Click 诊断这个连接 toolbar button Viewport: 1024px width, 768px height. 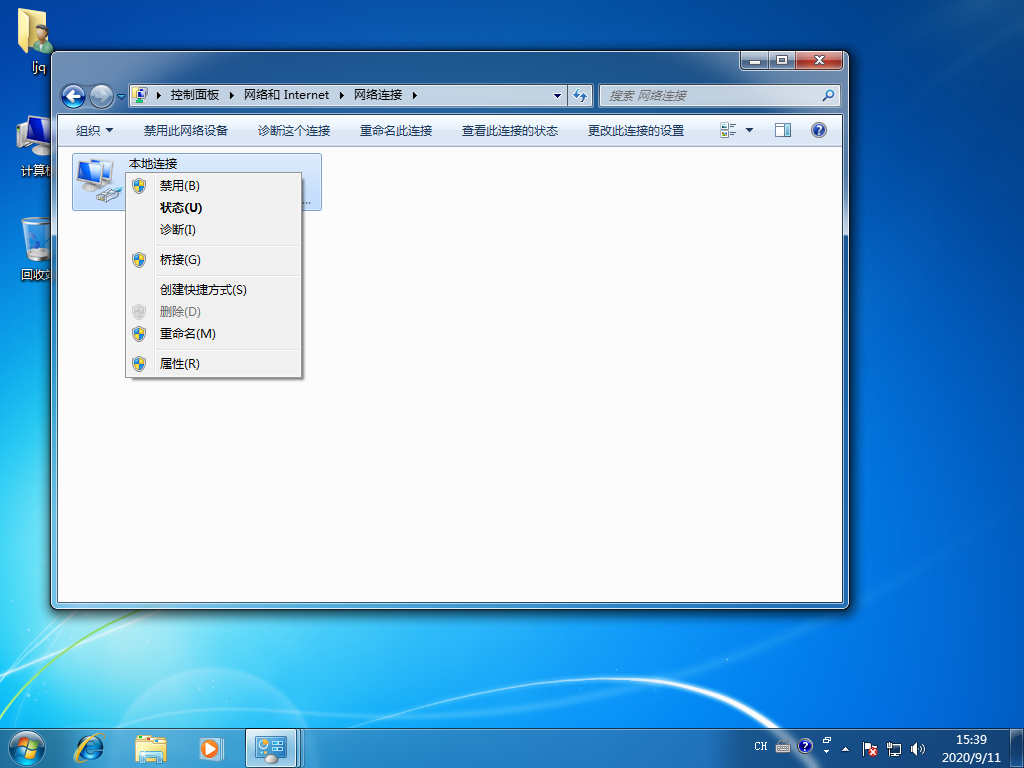[294, 131]
